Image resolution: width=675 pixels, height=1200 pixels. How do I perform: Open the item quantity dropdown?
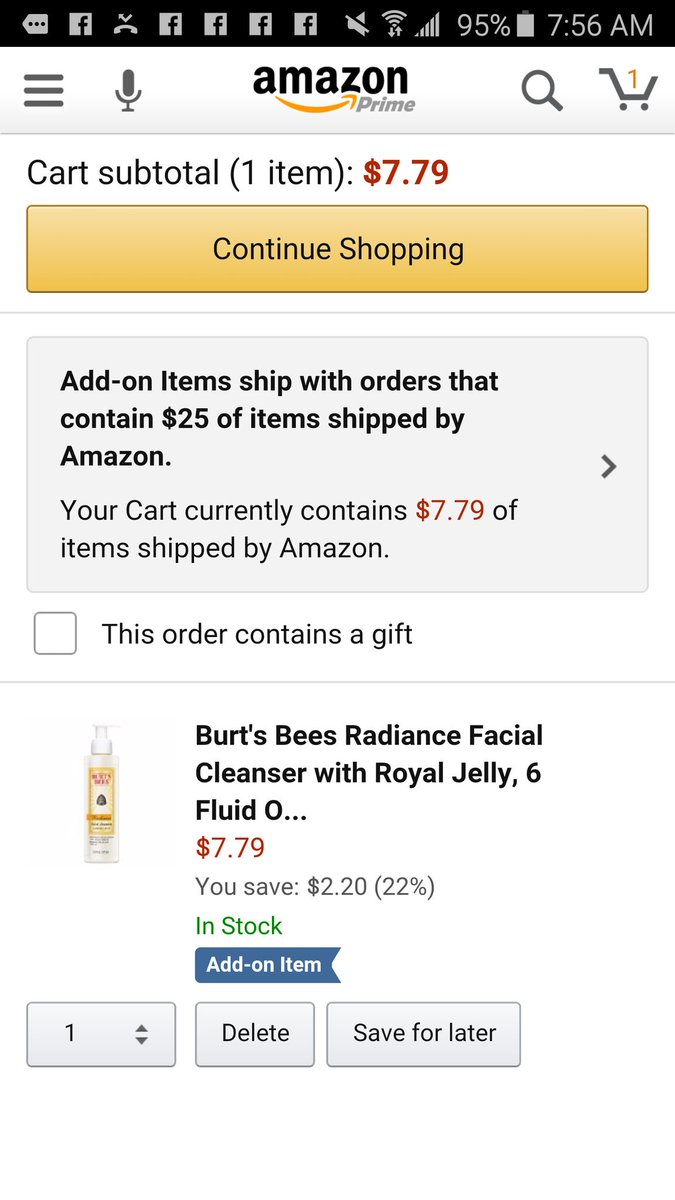tap(101, 1034)
